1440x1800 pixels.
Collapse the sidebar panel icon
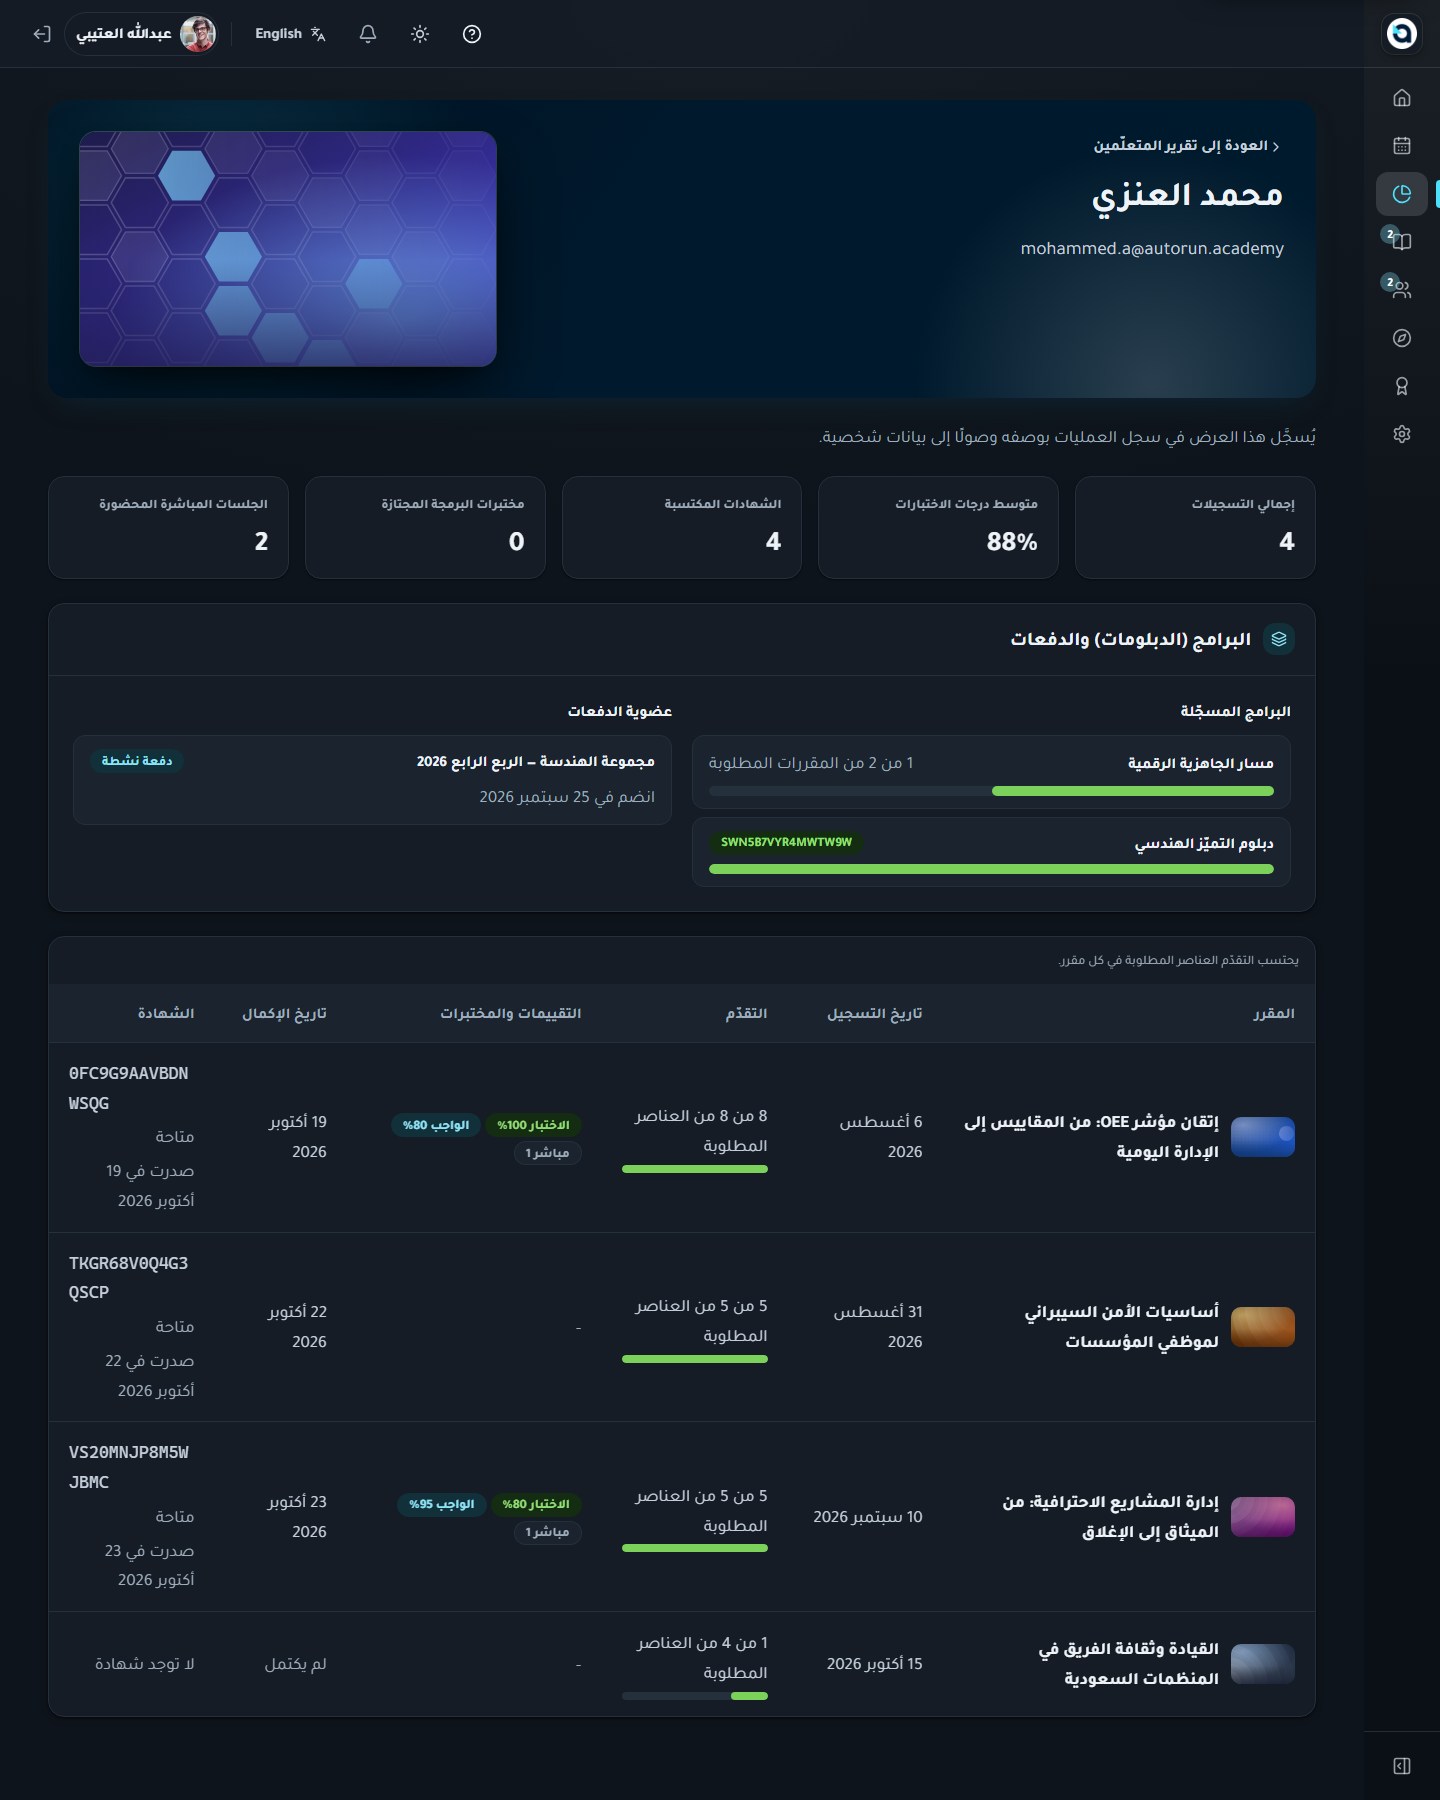[1402, 1766]
